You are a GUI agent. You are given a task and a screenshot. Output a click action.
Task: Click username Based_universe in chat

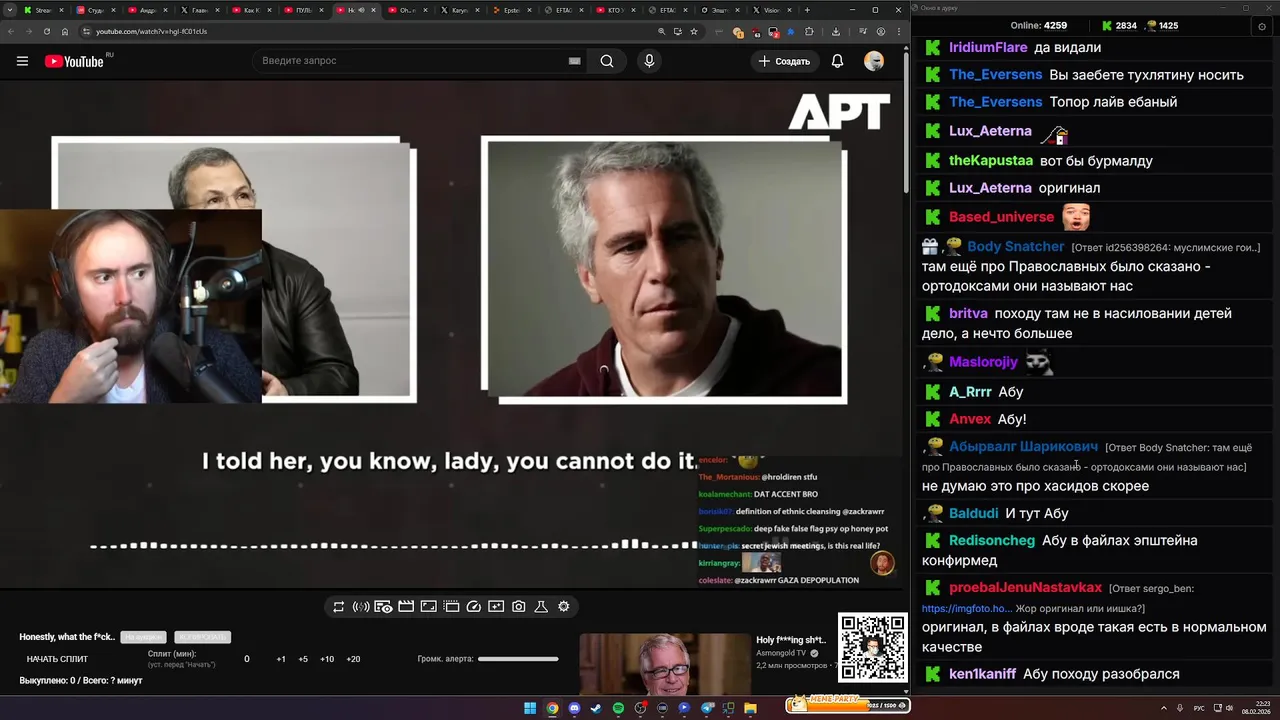point(1001,217)
